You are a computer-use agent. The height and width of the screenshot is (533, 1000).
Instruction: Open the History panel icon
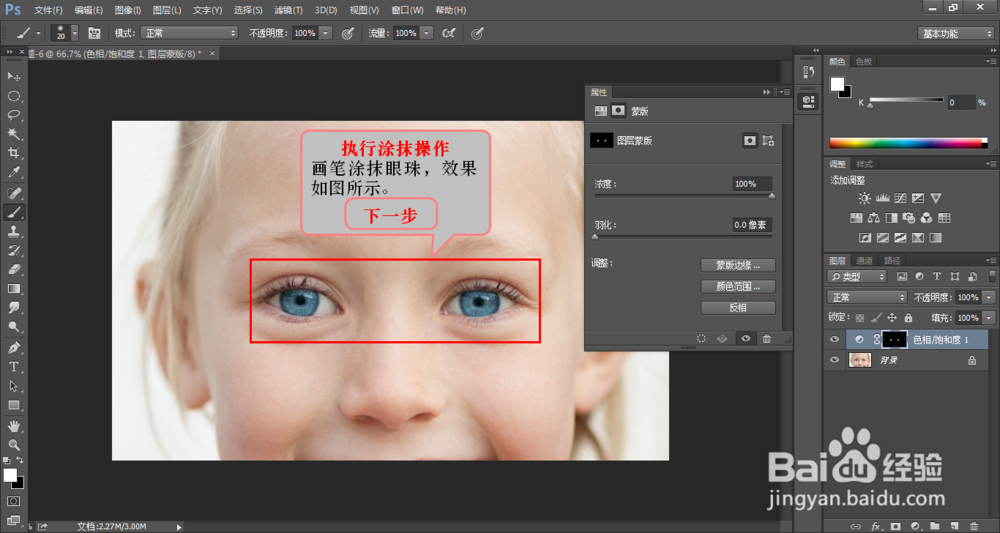[809, 71]
